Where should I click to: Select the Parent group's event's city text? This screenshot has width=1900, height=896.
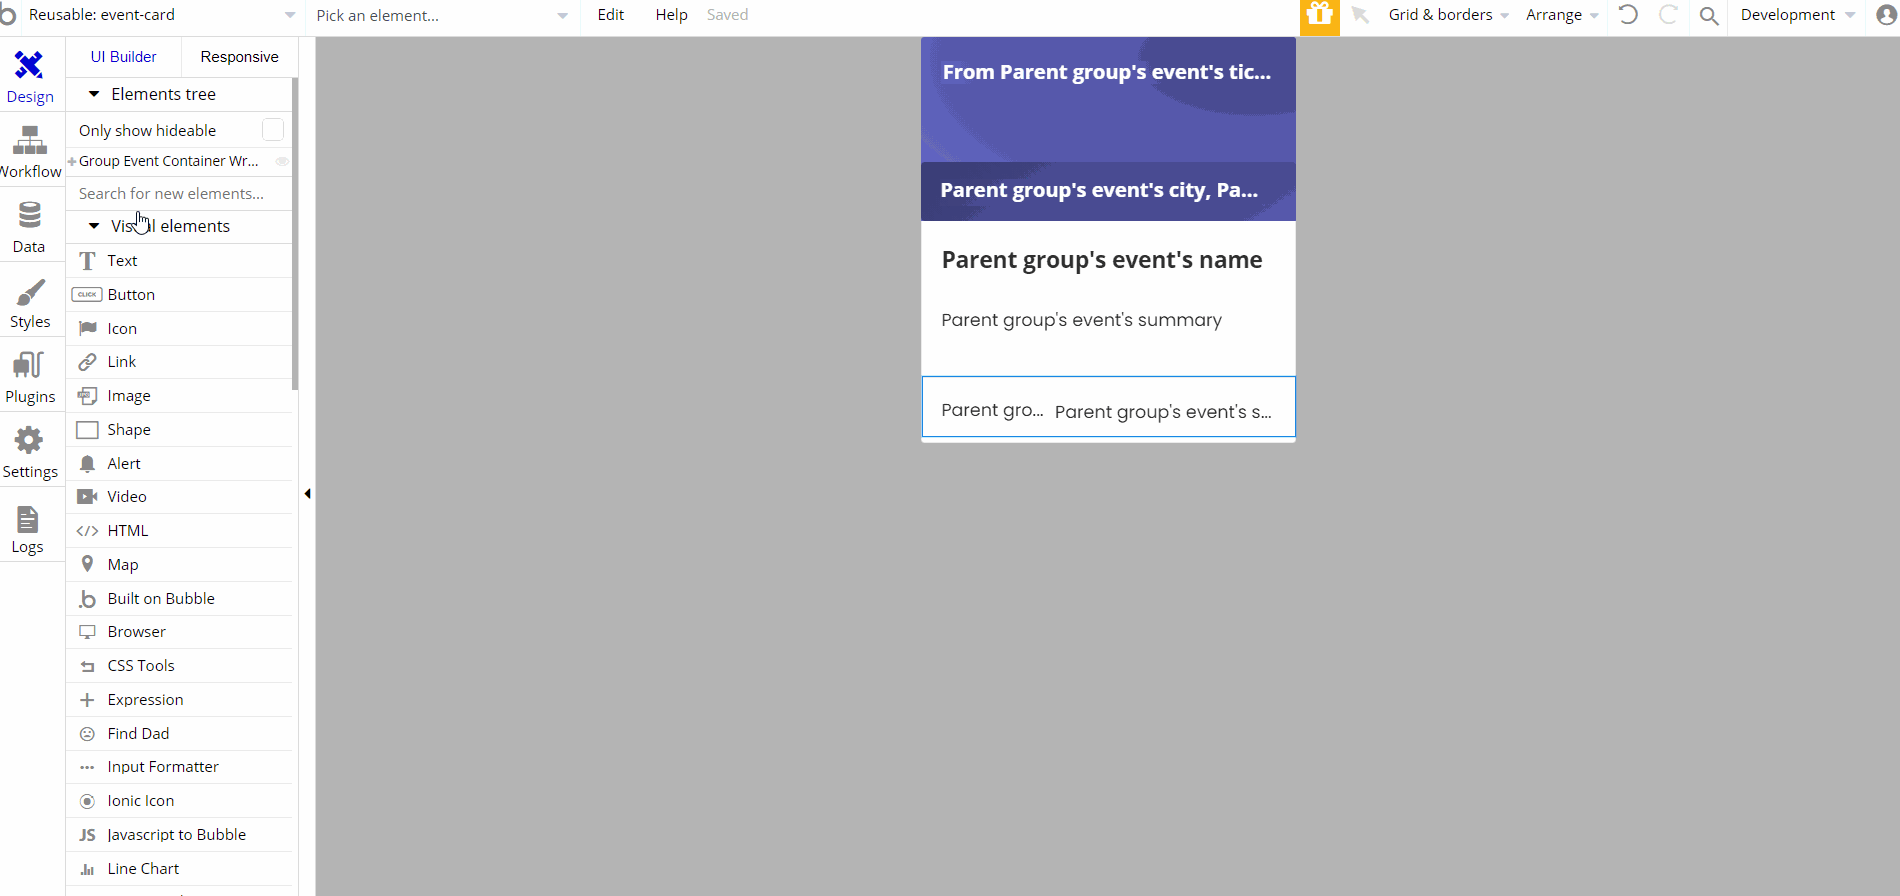[1099, 190]
